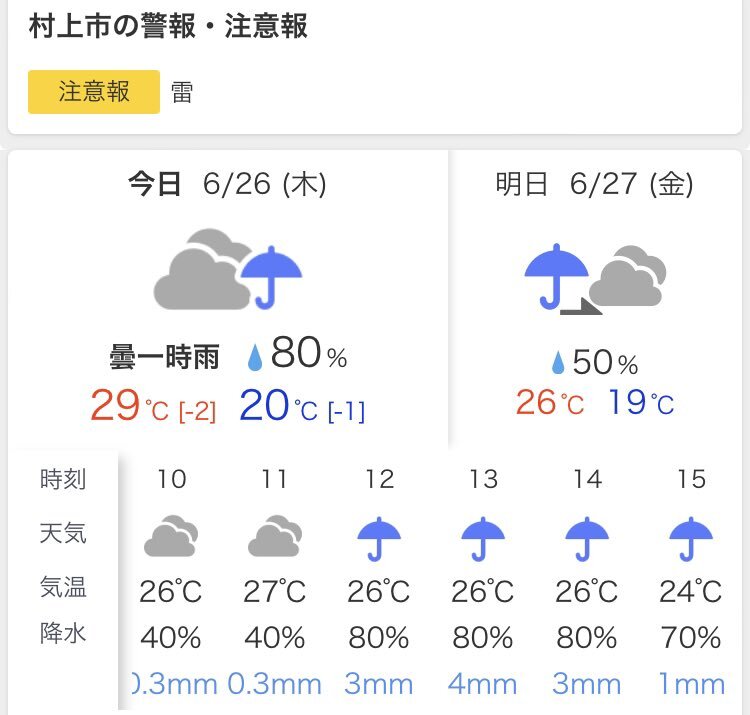
Task: Click the umbrella icon for 14 o'clock
Action: pyautogui.click(x=587, y=539)
